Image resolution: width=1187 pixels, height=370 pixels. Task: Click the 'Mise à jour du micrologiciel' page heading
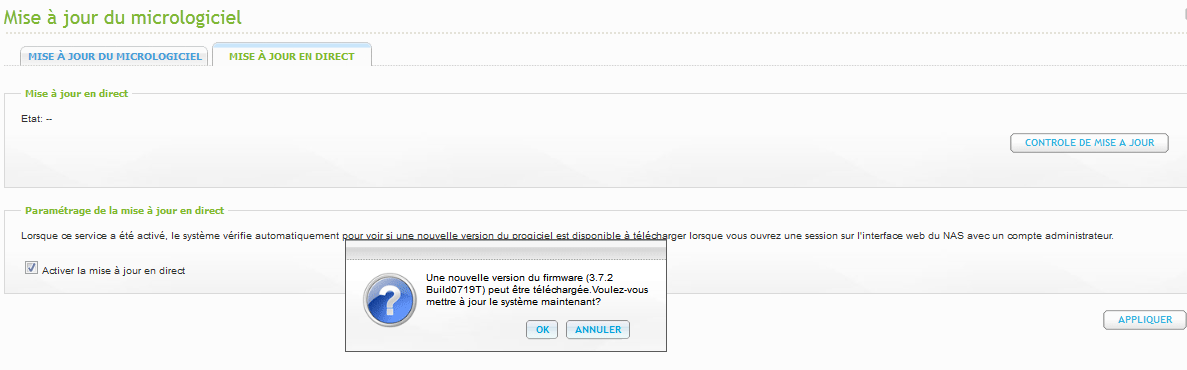123,17
